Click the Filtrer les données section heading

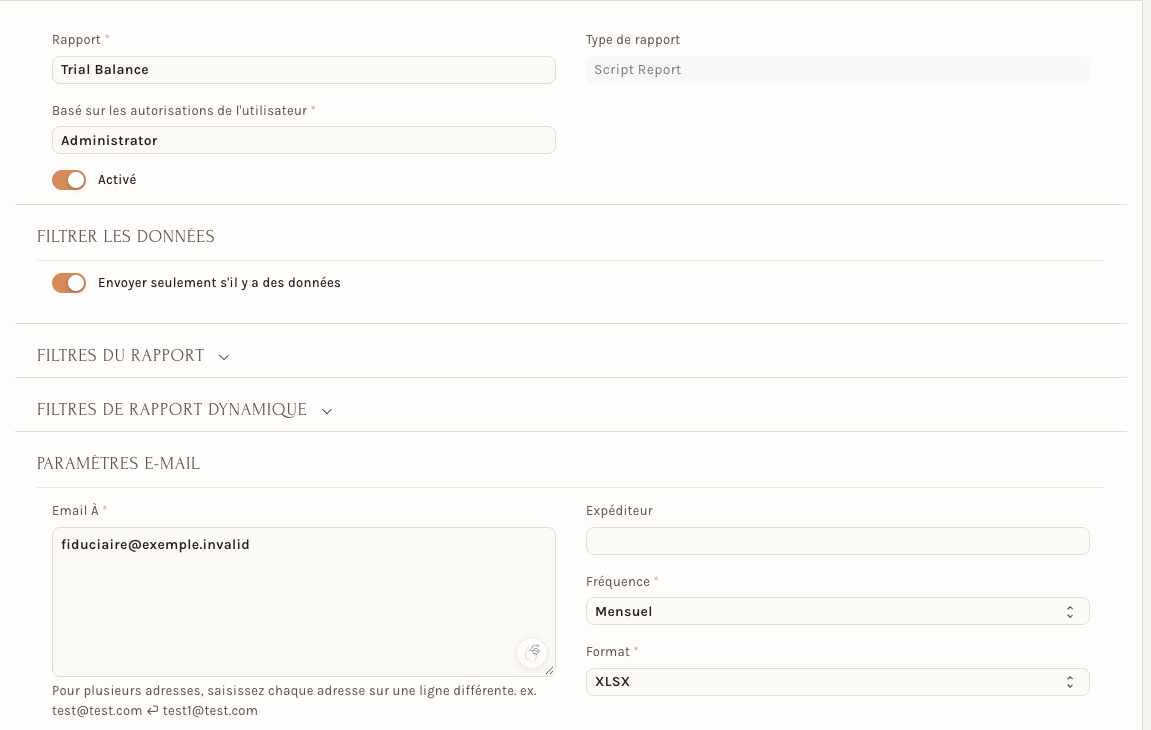[126, 236]
